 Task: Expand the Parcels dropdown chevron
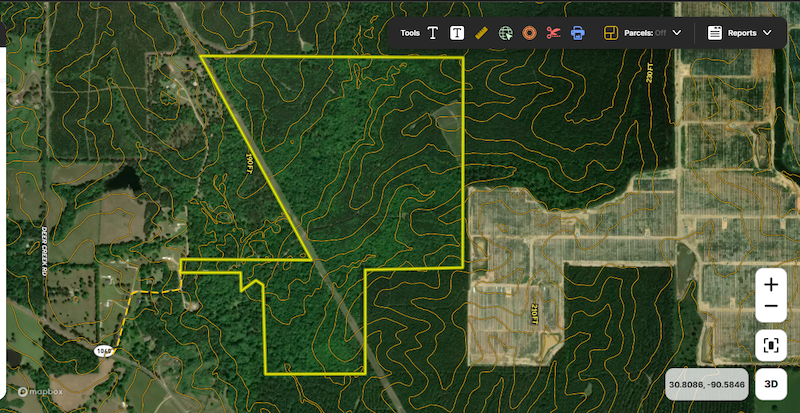pos(677,33)
